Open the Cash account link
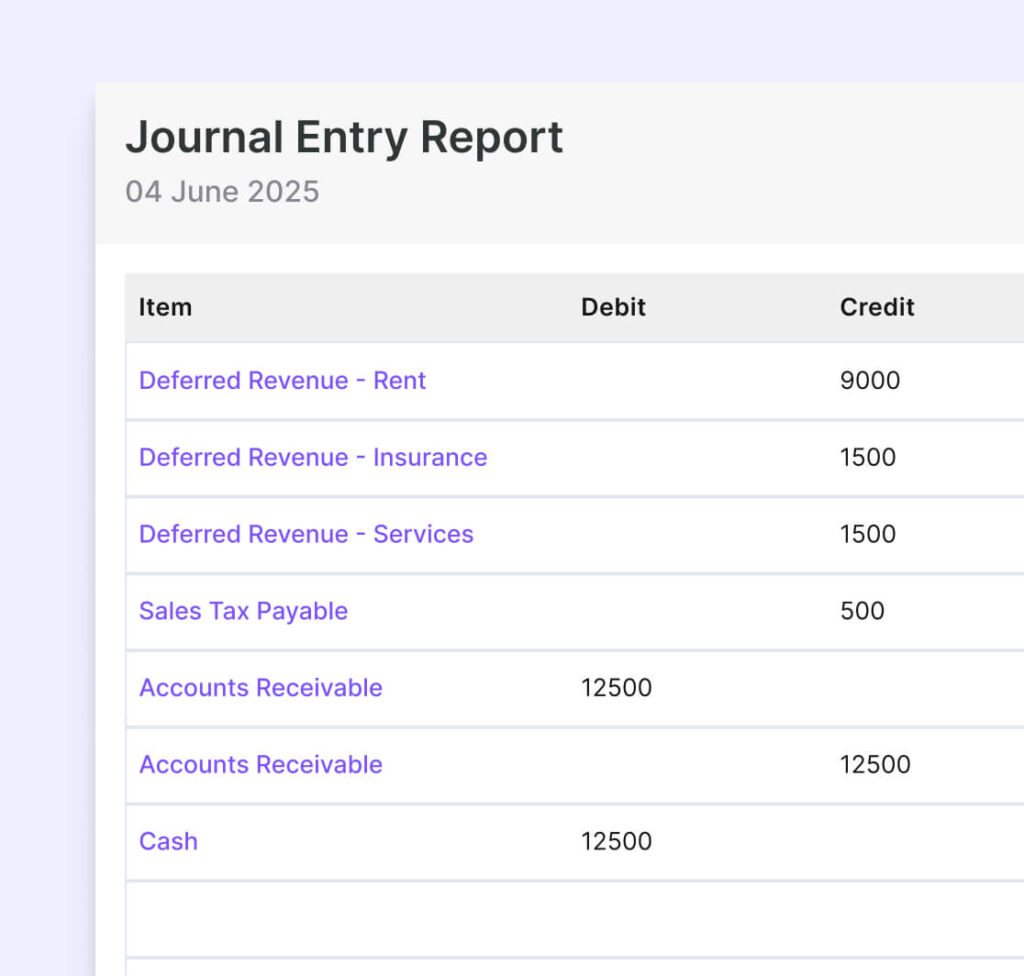 click(x=168, y=842)
